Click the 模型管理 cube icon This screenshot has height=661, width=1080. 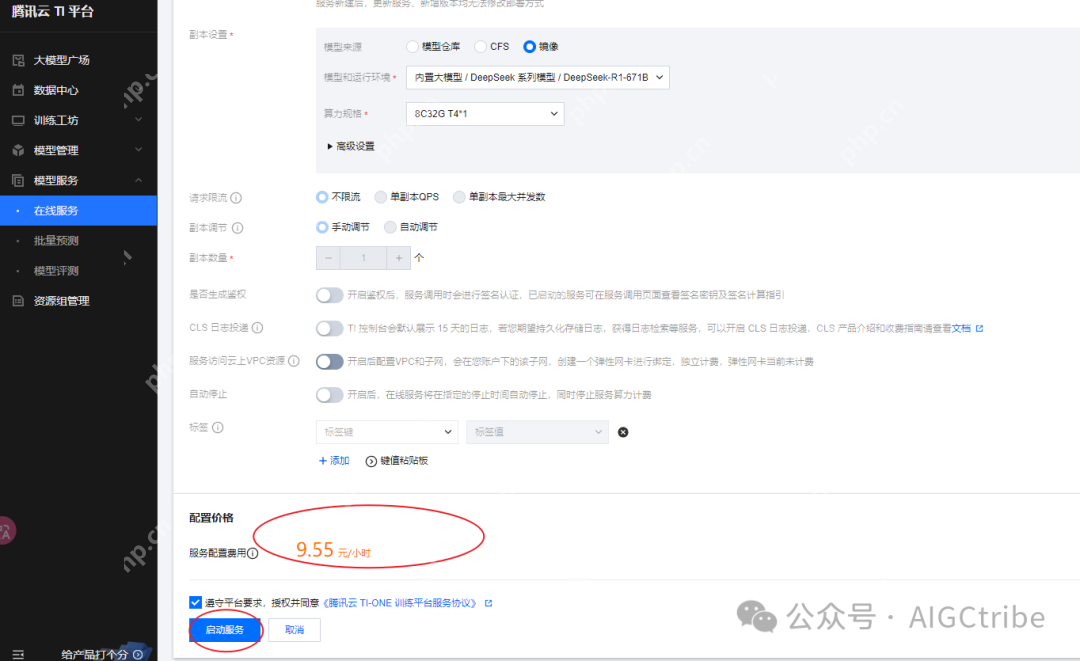(19, 150)
